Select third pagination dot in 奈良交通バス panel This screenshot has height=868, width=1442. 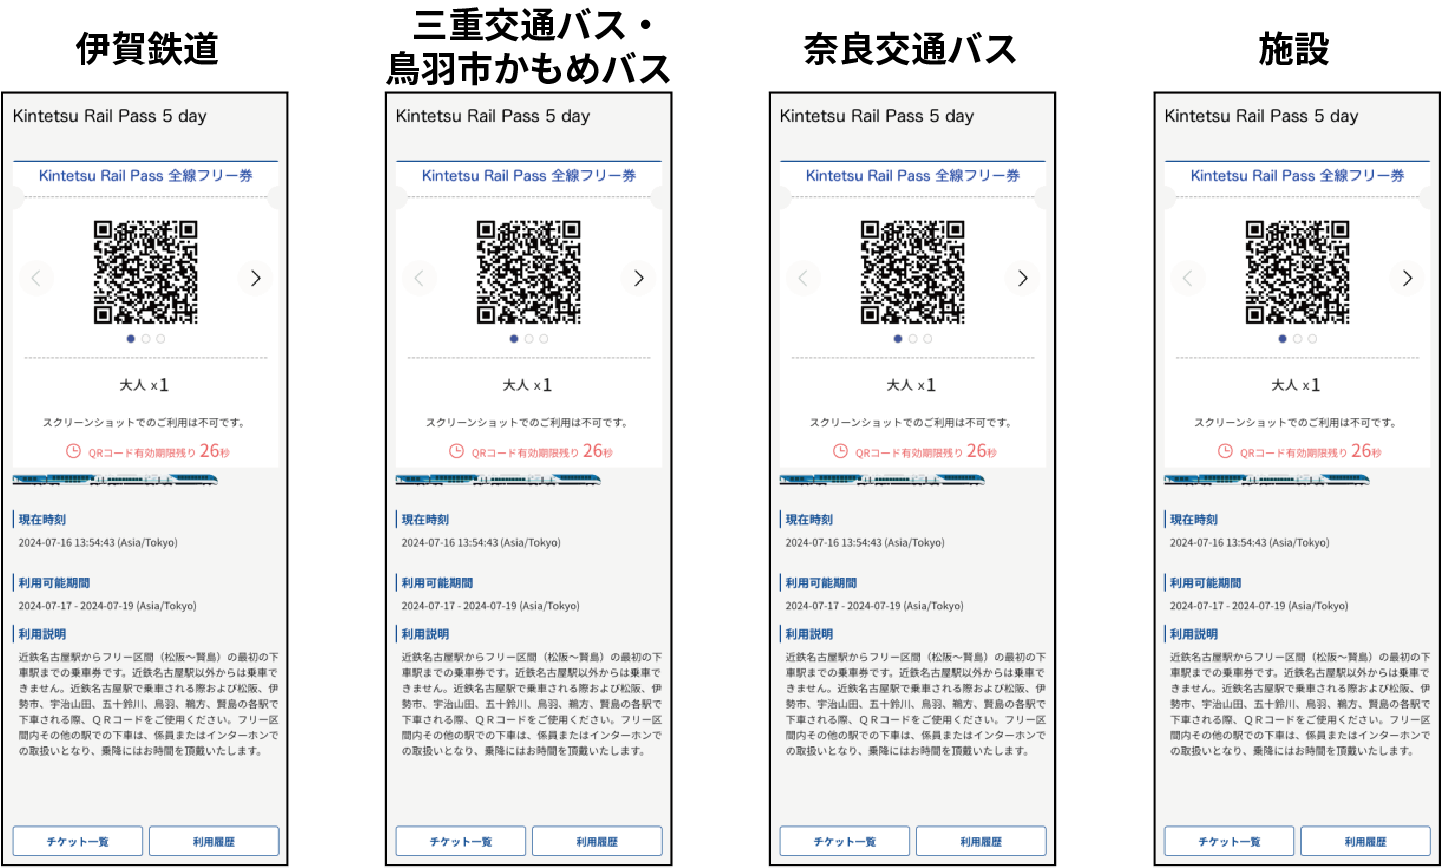coord(928,339)
